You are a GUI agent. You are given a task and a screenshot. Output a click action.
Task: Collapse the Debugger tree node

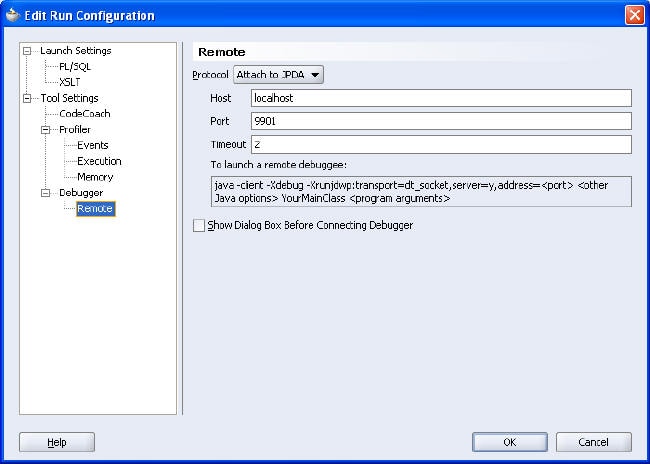click(46, 193)
